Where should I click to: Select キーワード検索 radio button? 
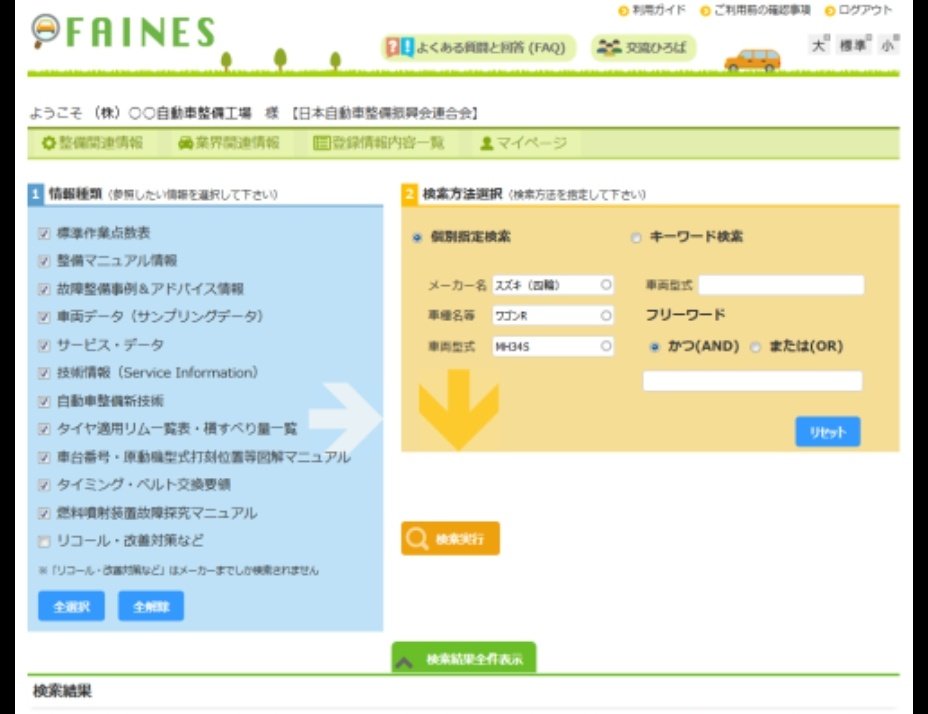(636, 237)
